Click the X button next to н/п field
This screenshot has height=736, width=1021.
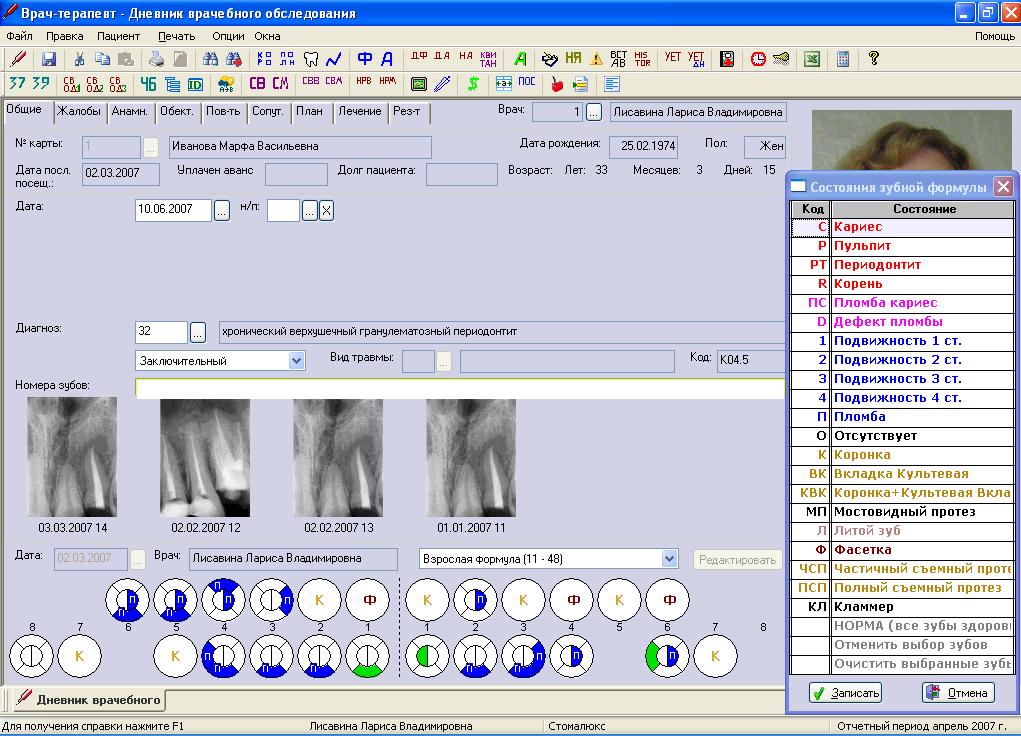(x=326, y=210)
